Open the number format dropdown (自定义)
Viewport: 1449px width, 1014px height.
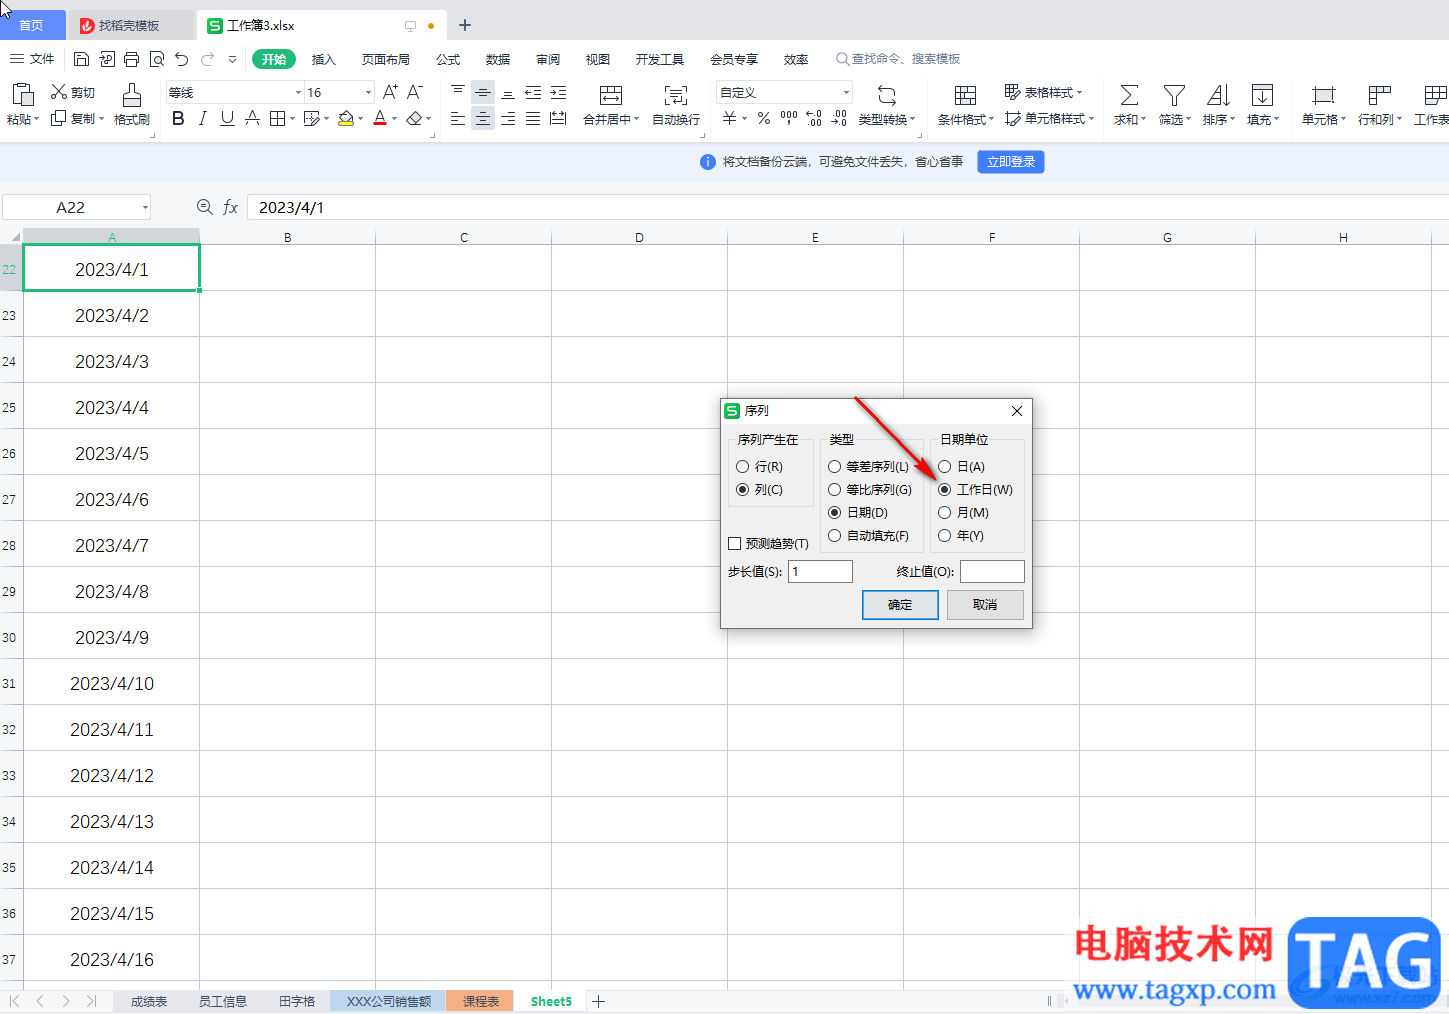tap(846, 93)
